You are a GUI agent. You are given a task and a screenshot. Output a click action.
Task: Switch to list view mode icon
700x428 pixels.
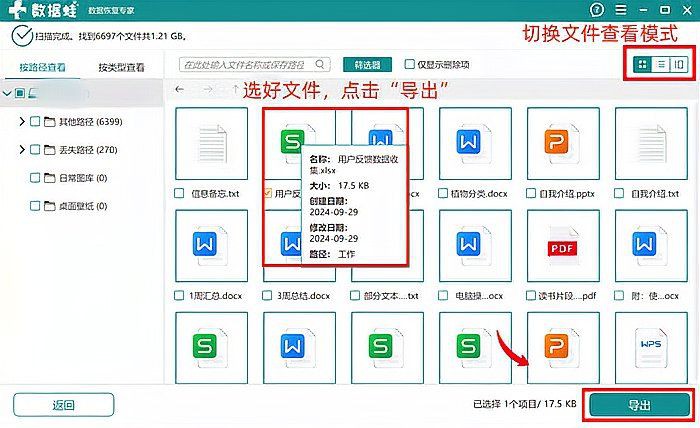coord(661,64)
